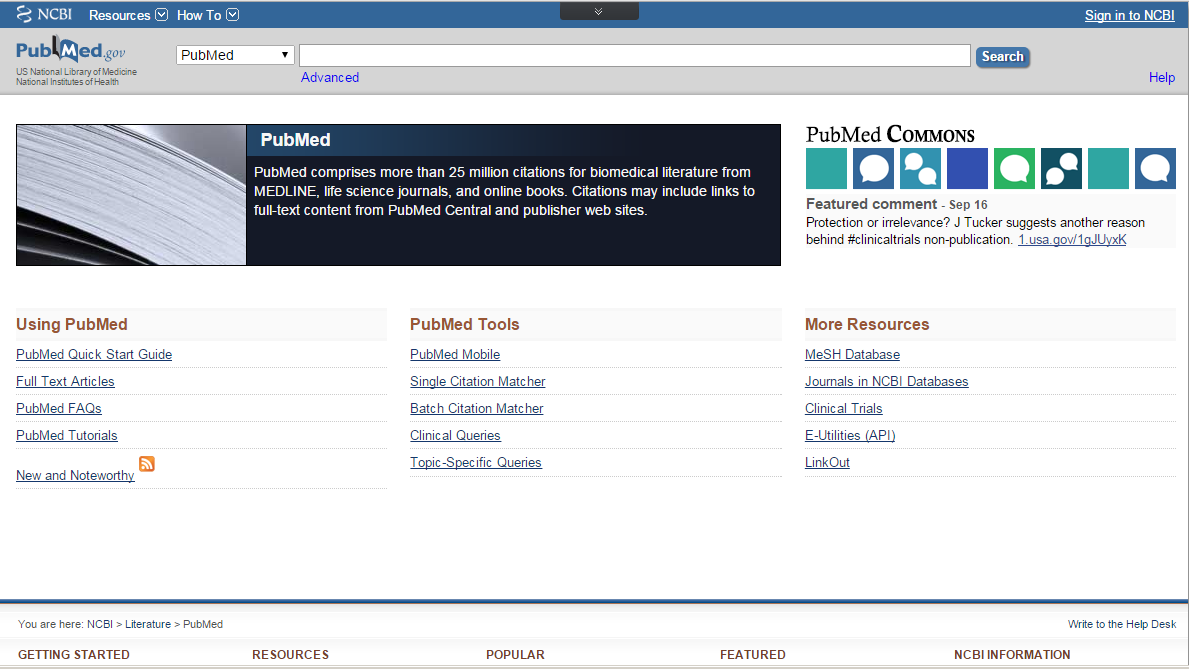Screen dimensions: 1189x669
Task: Expand the Resources dropdown menu
Action: coord(128,15)
